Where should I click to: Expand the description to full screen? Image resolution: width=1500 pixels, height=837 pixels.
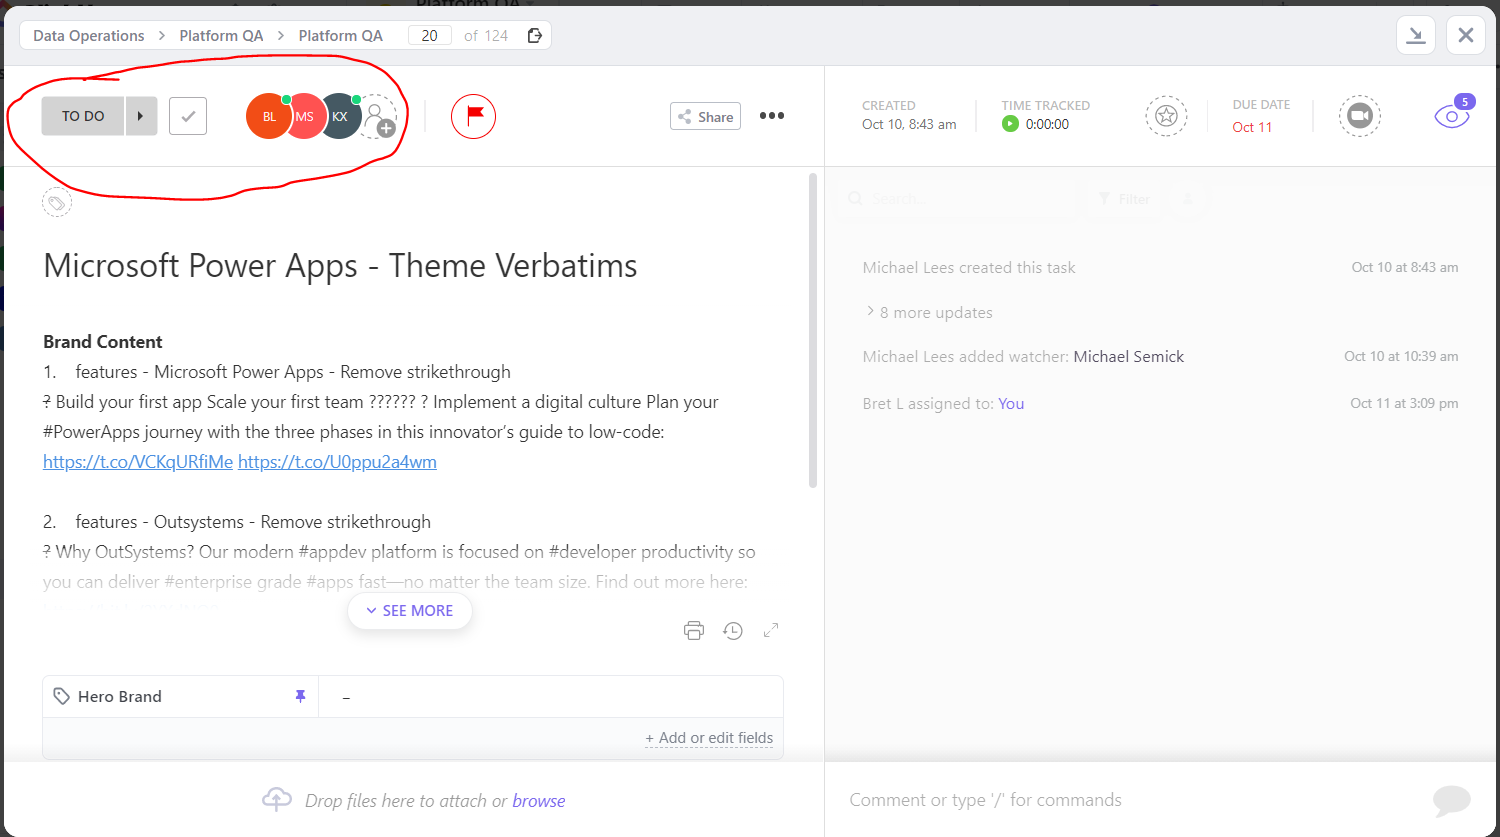coord(771,630)
